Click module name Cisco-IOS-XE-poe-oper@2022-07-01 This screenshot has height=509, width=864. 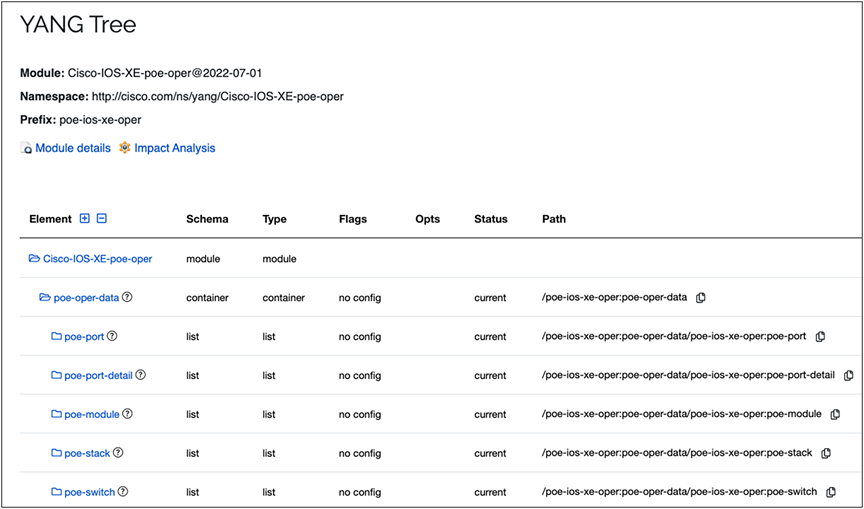click(x=165, y=73)
